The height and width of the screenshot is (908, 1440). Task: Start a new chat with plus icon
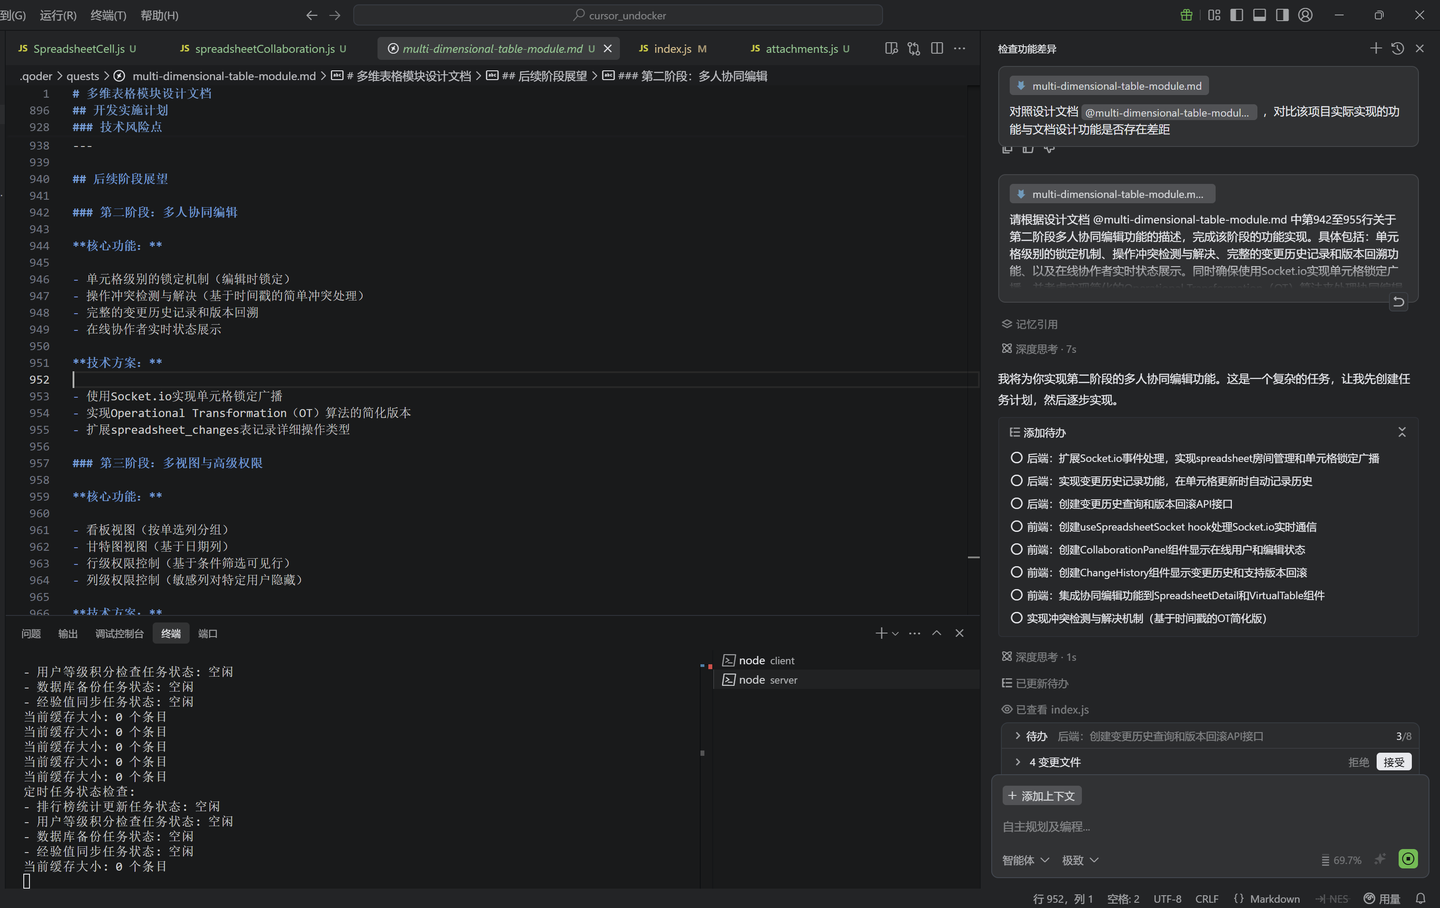click(x=1375, y=48)
